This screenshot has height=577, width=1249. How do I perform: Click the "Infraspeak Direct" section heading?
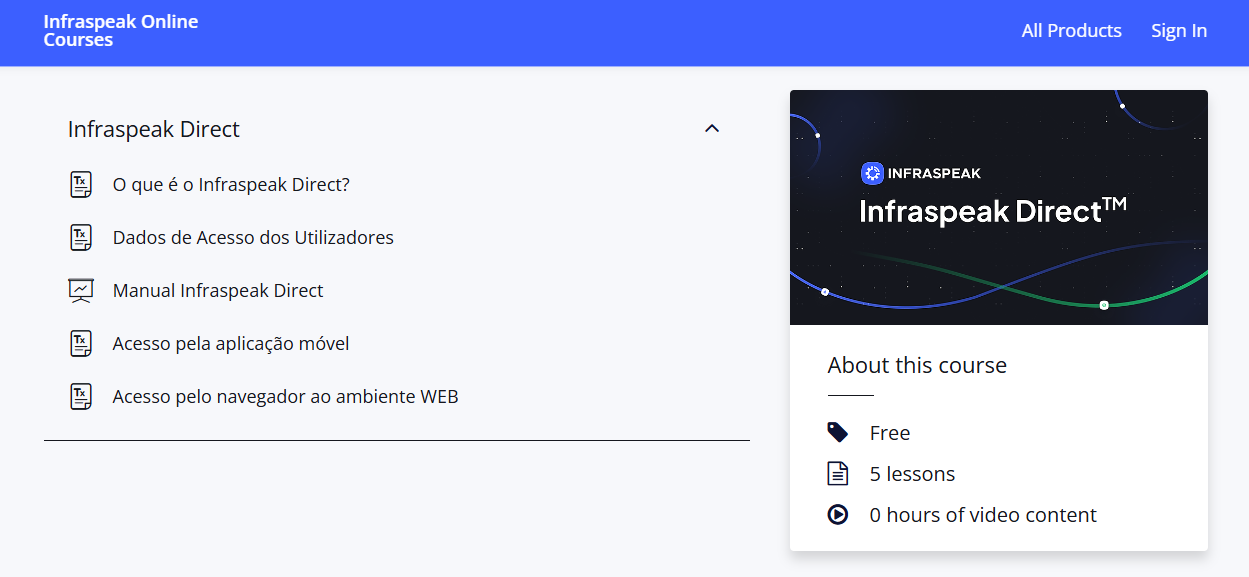(154, 129)
